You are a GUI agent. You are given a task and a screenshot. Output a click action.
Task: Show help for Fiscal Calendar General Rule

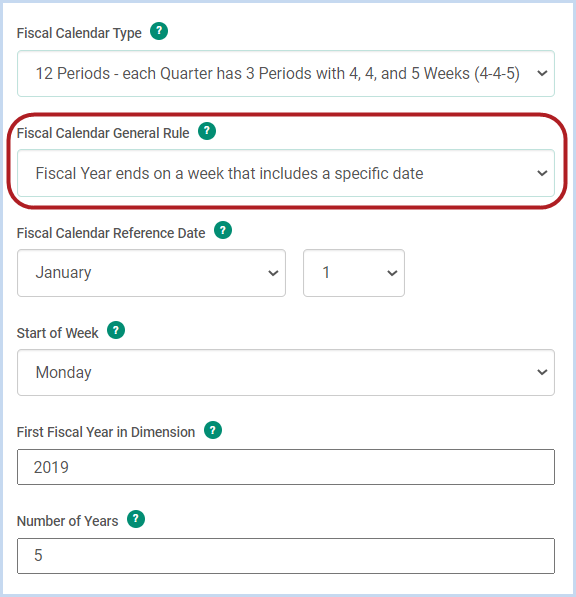[x=207, y=131]
